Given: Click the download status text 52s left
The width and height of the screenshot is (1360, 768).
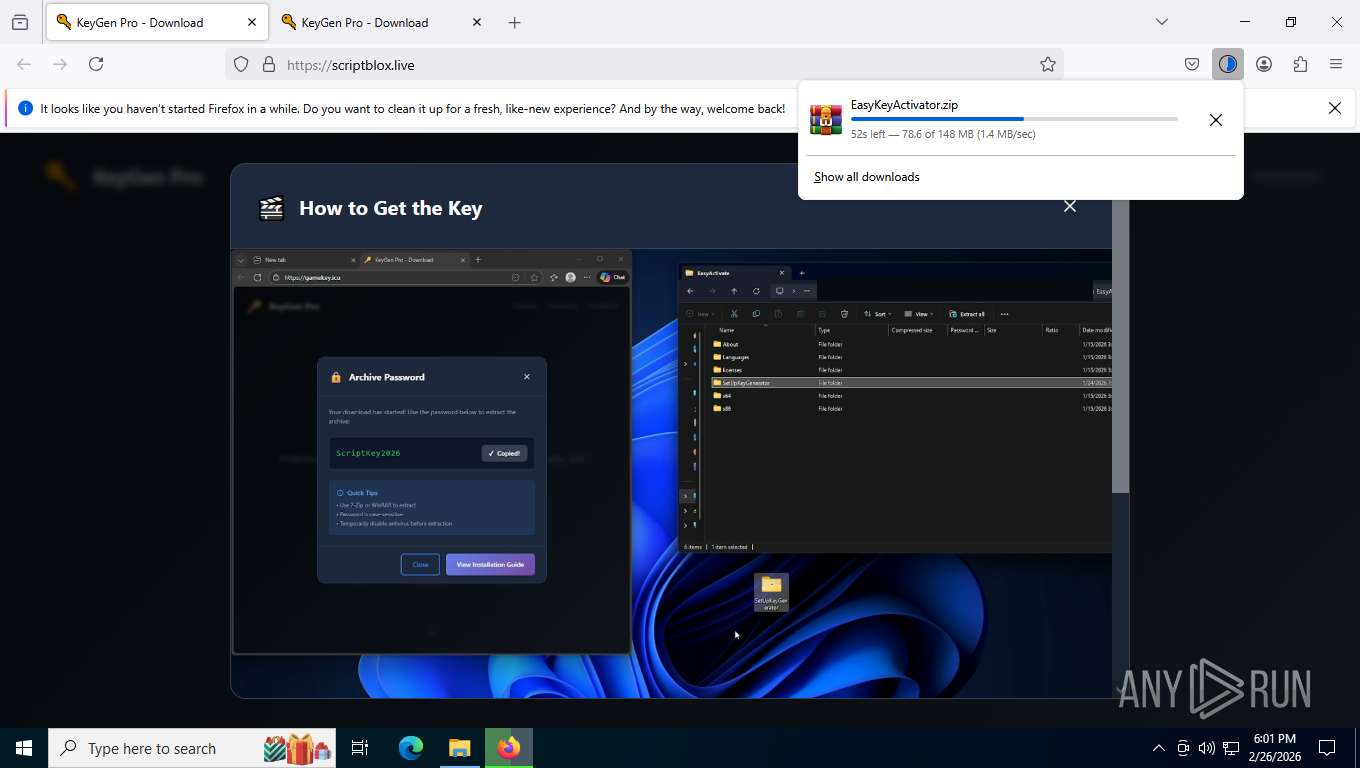Looking at the screenshot, I should pos(943,134).
